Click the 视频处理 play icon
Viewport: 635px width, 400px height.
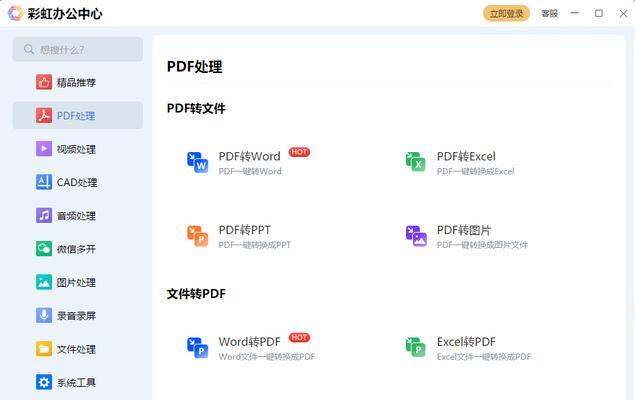pyautogui.click(x=44, y=149)
